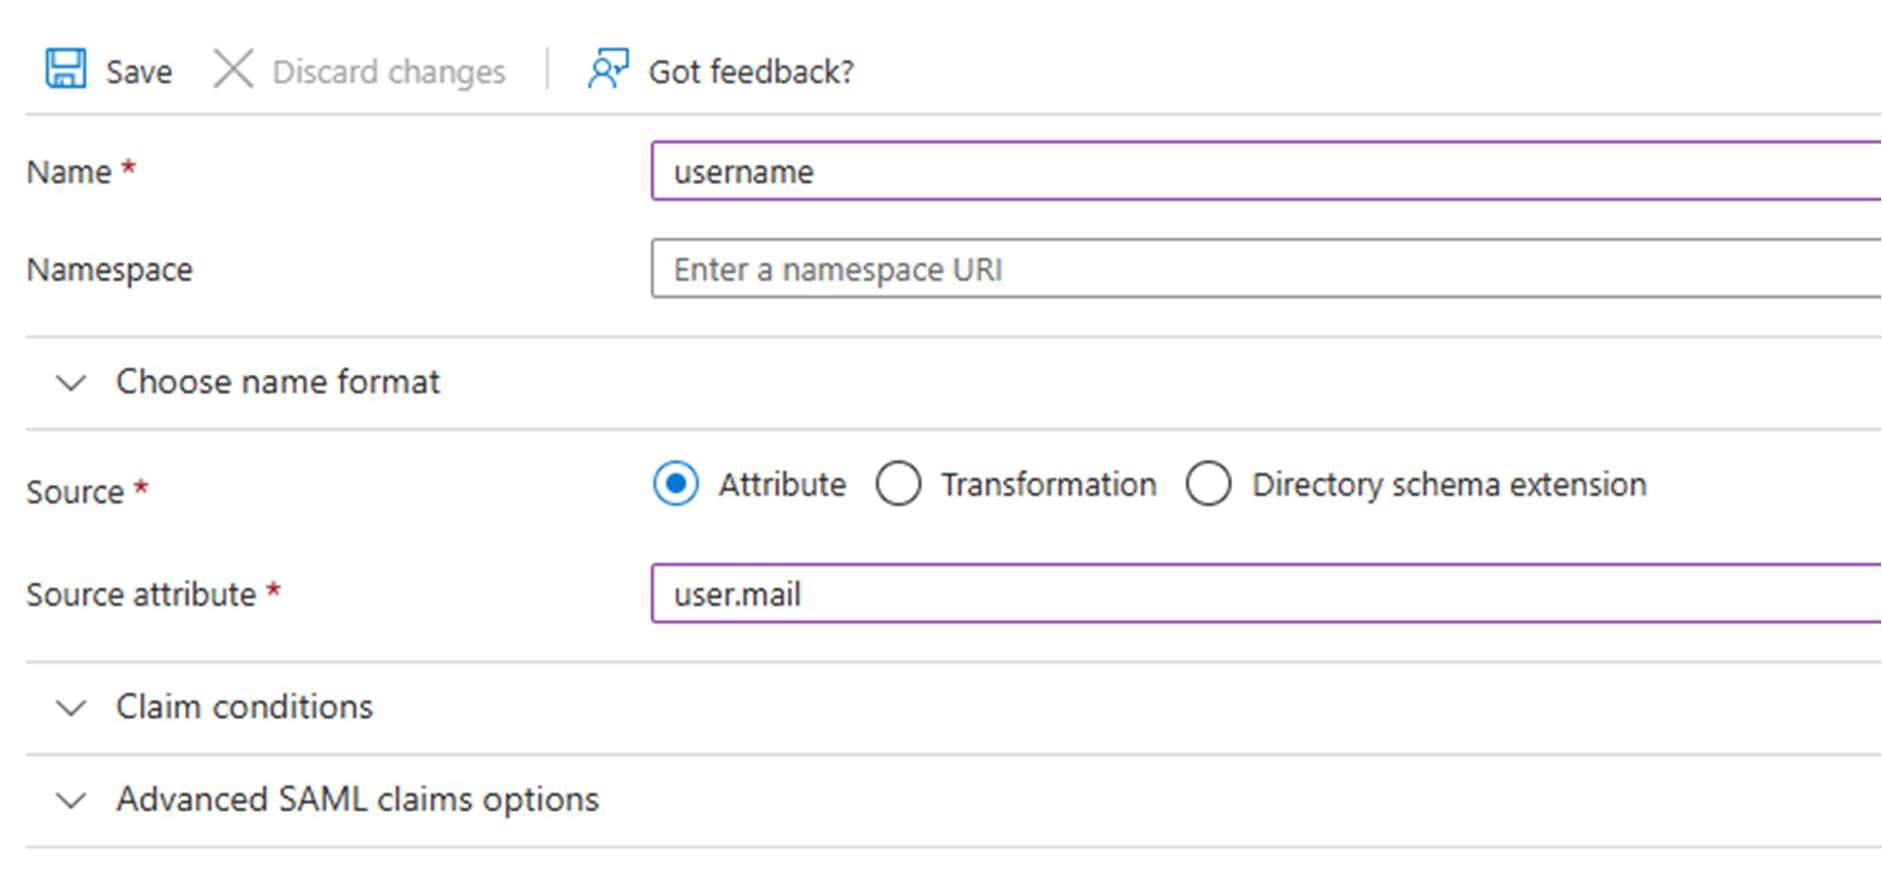Expand the Claim conditions chevron
The height and width of the screenshot is (879, 1882).
(x=71, y=708)
